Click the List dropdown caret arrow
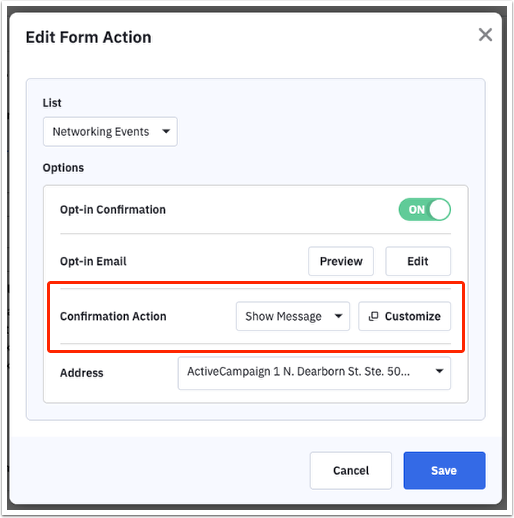This screenshot has height=518, width=514. pyautogui.click(x=166, y=132)
